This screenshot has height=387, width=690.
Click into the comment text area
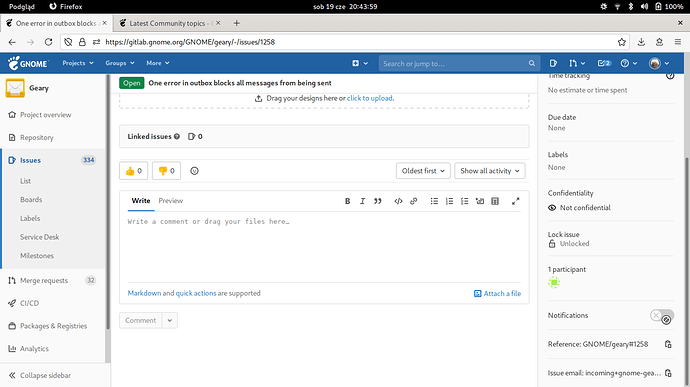[324, 247]
